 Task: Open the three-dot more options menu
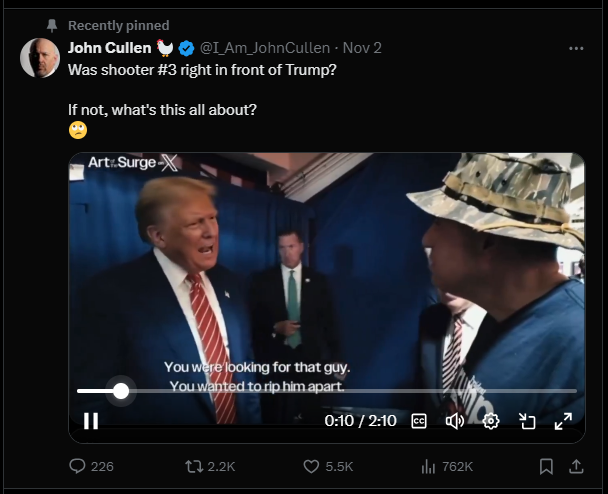pyautogui.click(x=576, y=48)
